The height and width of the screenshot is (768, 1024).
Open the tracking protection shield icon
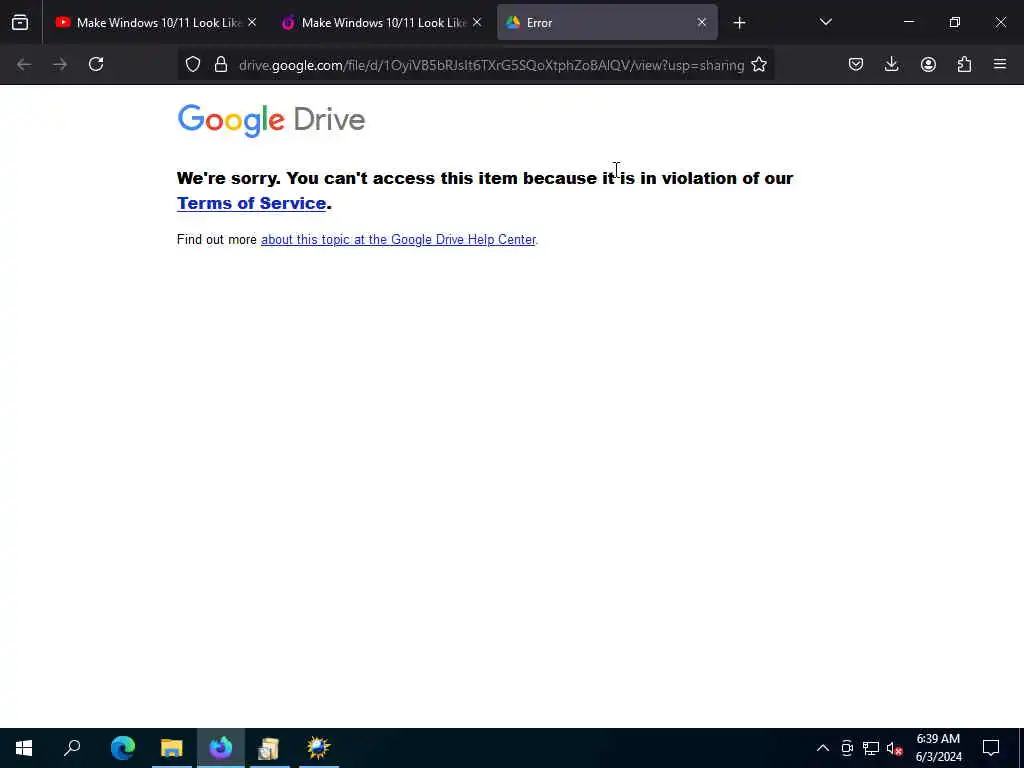193,65
